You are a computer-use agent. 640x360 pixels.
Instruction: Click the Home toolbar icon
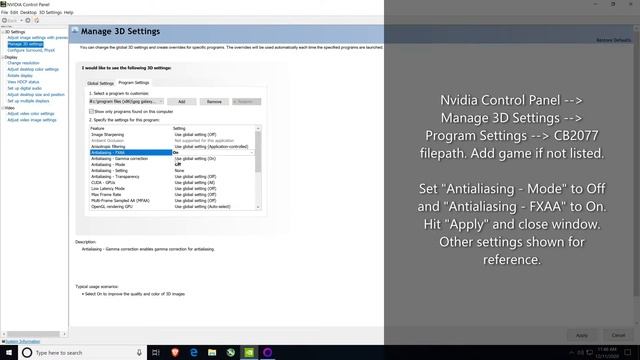pos(37,20)
